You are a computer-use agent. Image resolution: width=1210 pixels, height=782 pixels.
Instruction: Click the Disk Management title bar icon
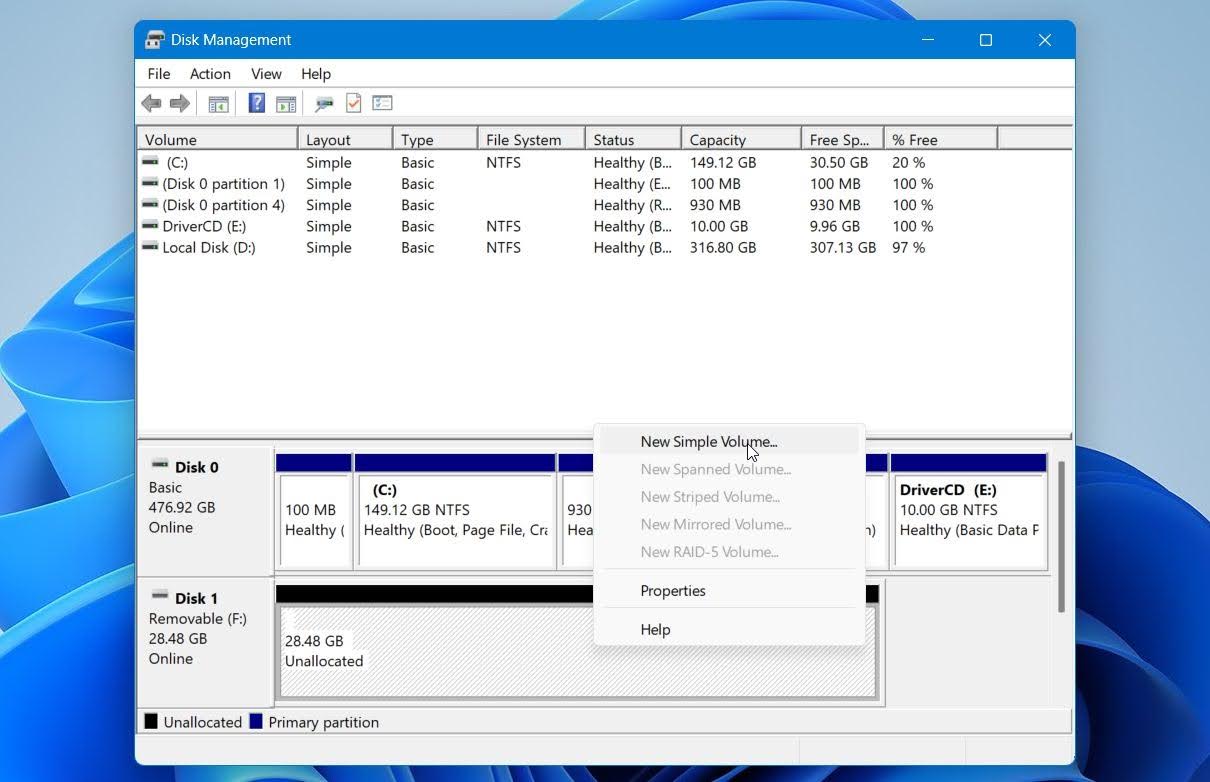click(155, 40)
